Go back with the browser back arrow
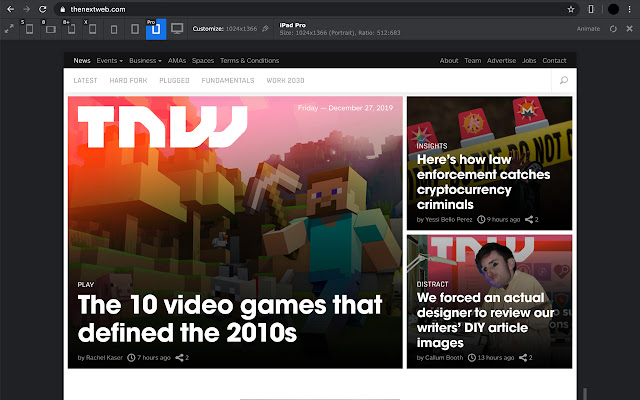Image resolution: width=640 pixels, height=400 pixels. [11, 9]
